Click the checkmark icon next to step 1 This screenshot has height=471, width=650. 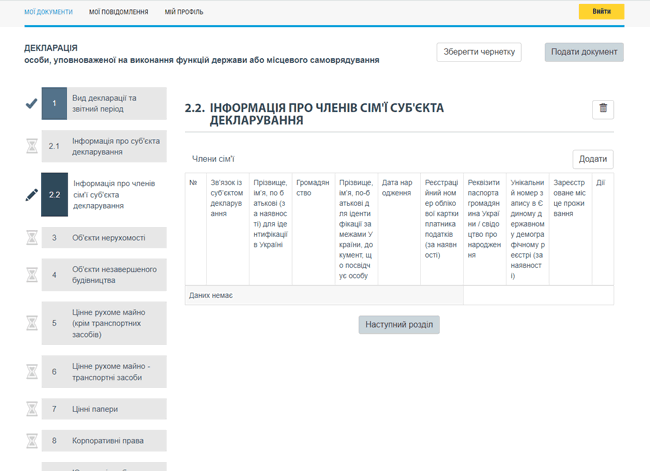click(31, 103)
